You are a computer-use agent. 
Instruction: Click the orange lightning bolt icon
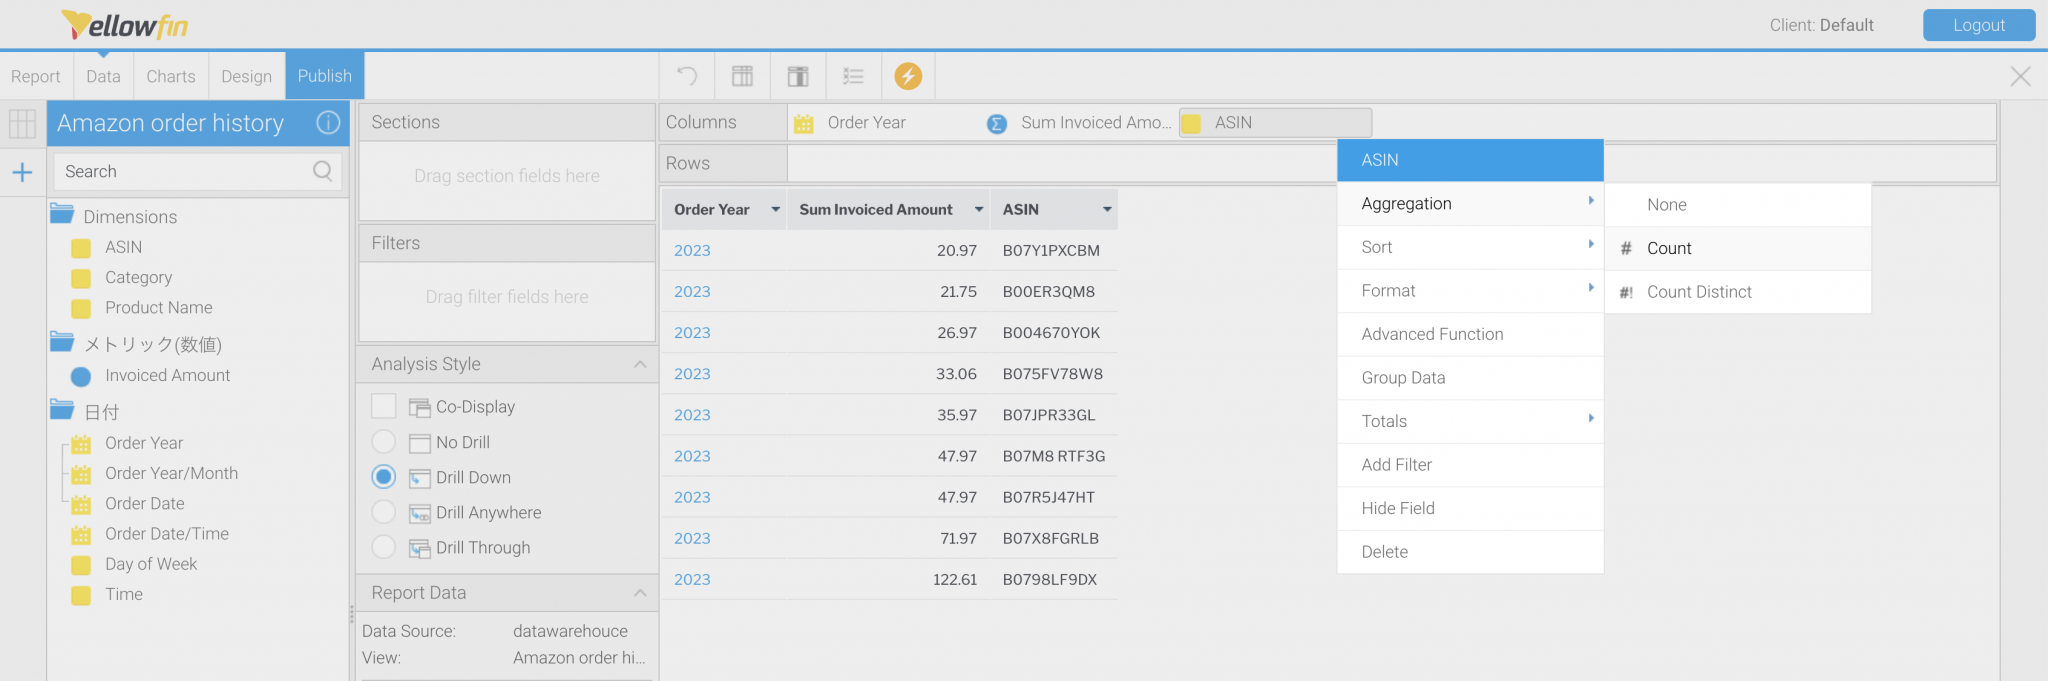908,76
